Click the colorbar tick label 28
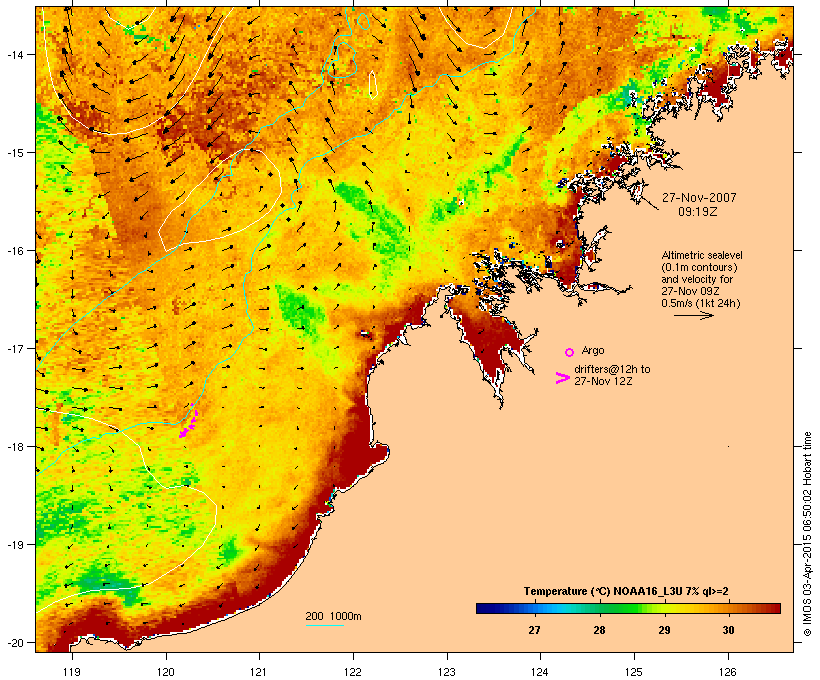Image resolution: width=820 pixels, height=680 pixels. 599,630
